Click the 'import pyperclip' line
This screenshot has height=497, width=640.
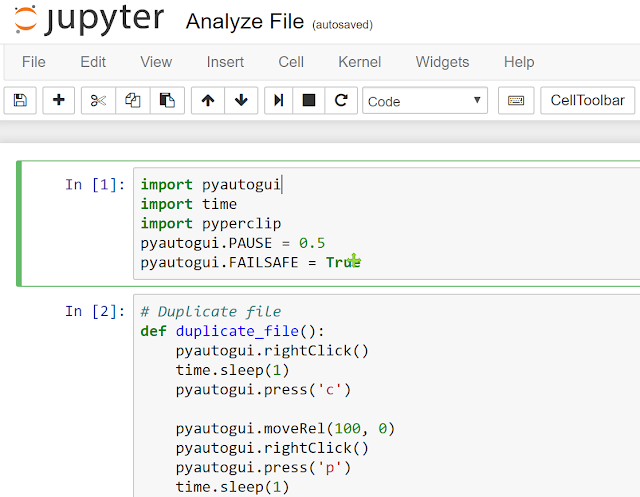(211, 224)
